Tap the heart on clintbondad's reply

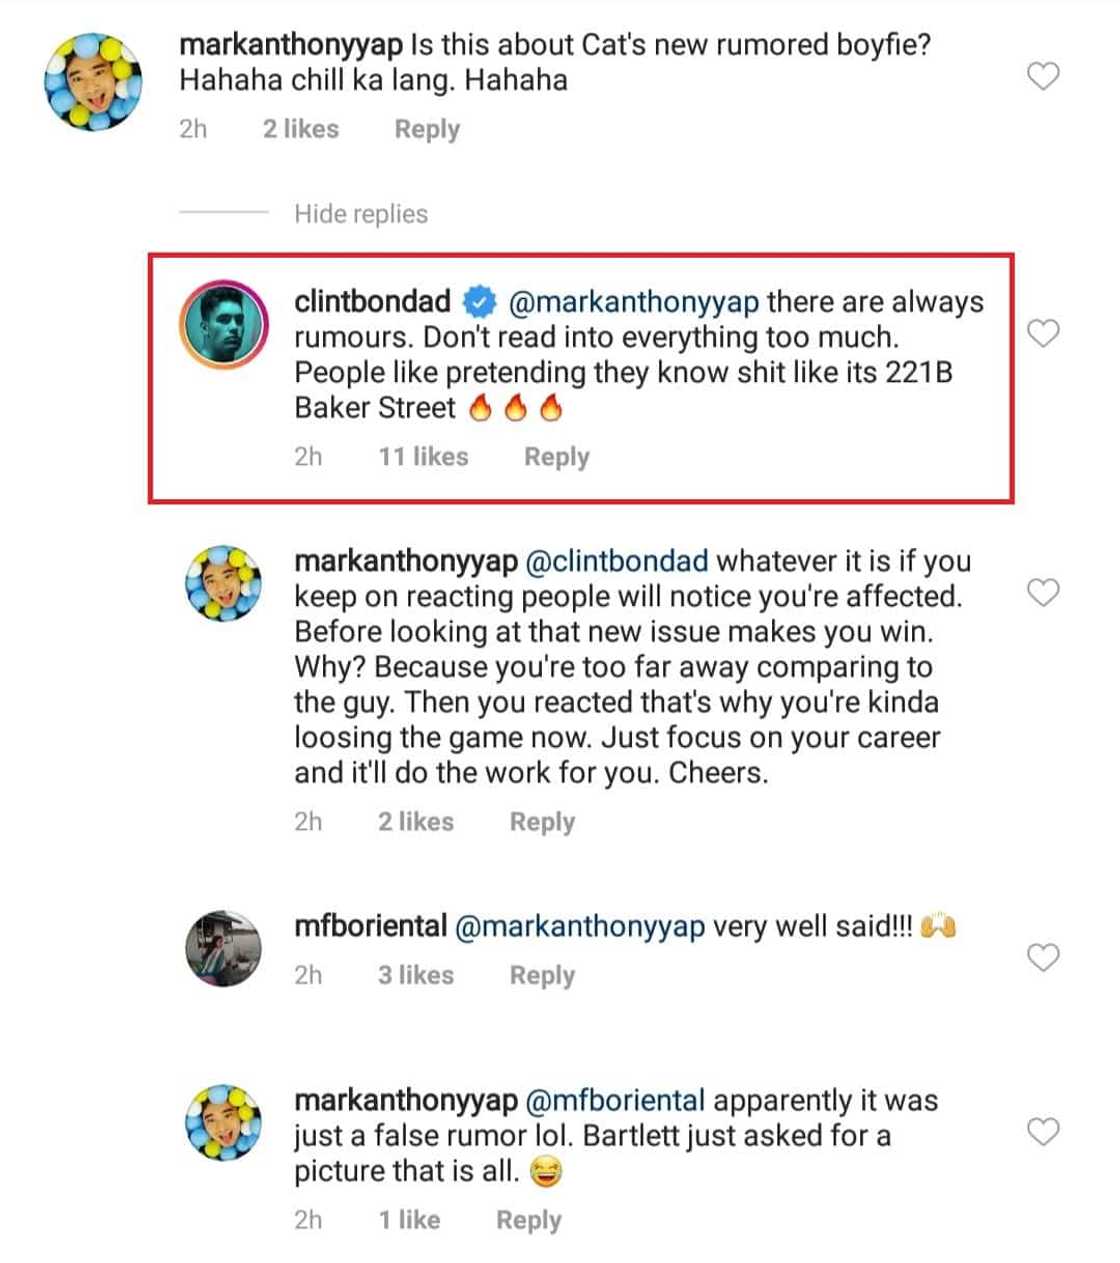pos(1043,333)
